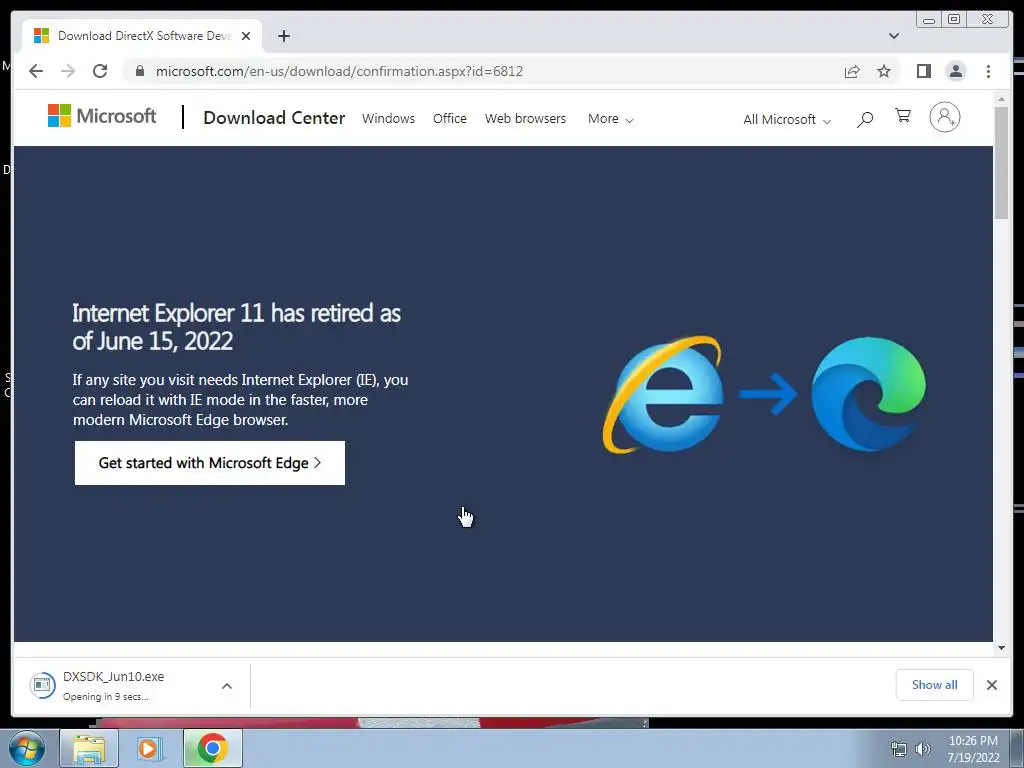Open Windows Media Player from the taskbar

point(148,748)
